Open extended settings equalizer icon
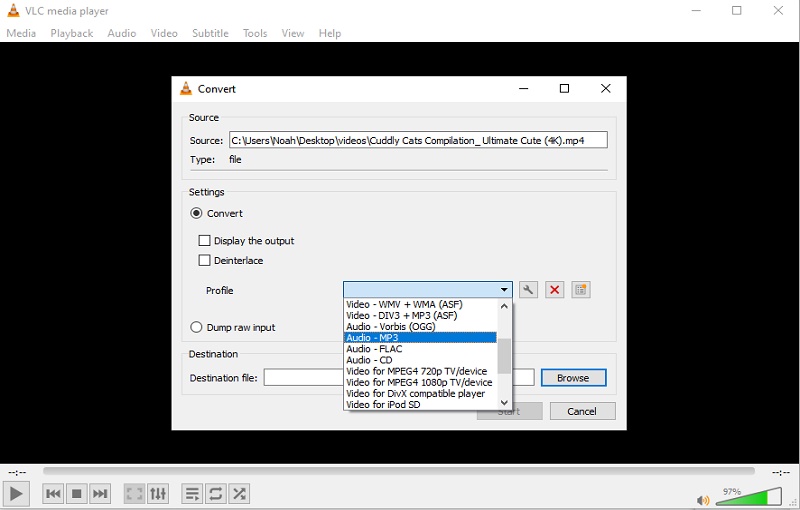This screenshot has width=800, height=510. [x=158, y=494]
